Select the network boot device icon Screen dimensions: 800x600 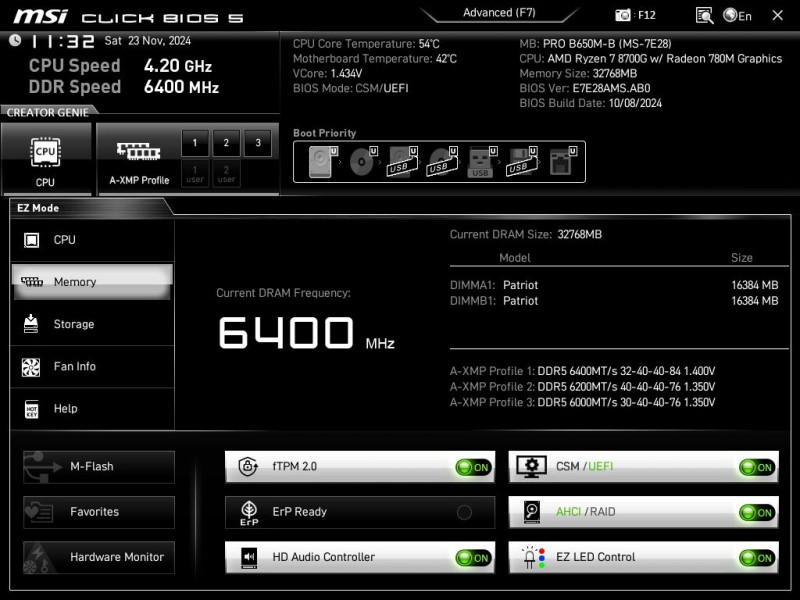click(x=562, y=162)
